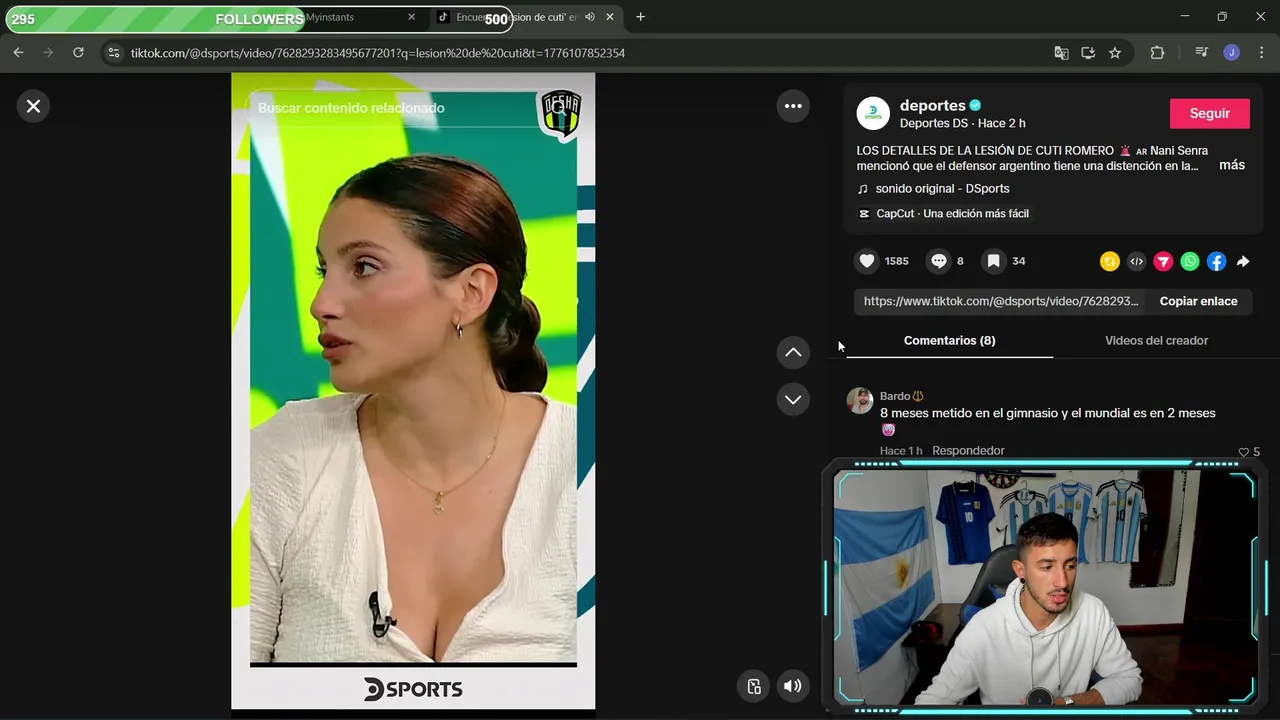The width and height of the screenshot is (1280, 720).
Task: Toggle the auto-scroll icon beside volume
Action: point(754,686)
